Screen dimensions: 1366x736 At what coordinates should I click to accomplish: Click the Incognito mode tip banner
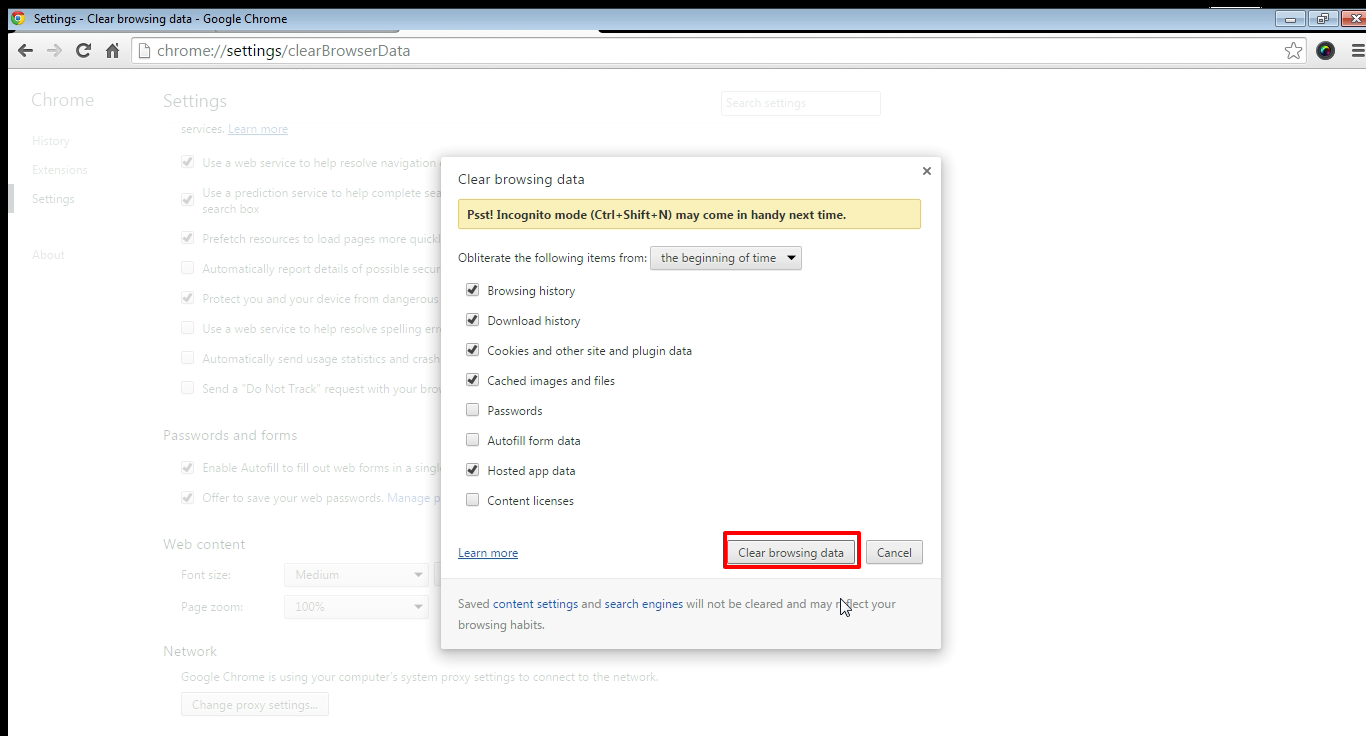pyautogui.click(x=689, y=215)
